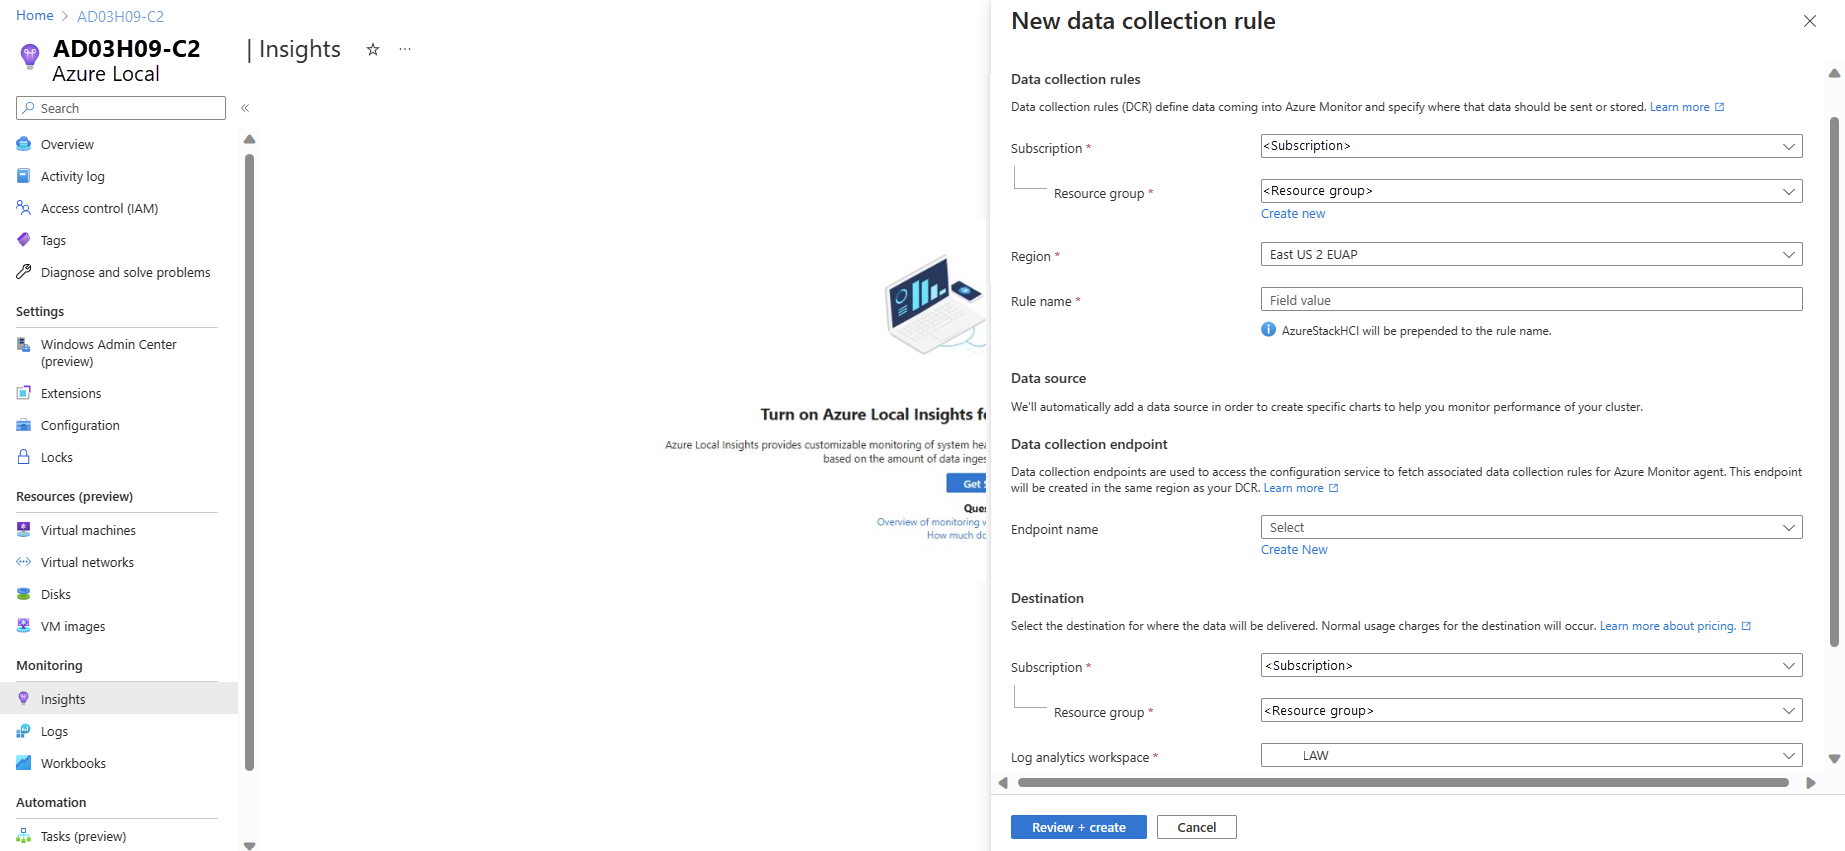Open VM images in Resources section
1845x851 pixels.
click(x=73, y=626)
